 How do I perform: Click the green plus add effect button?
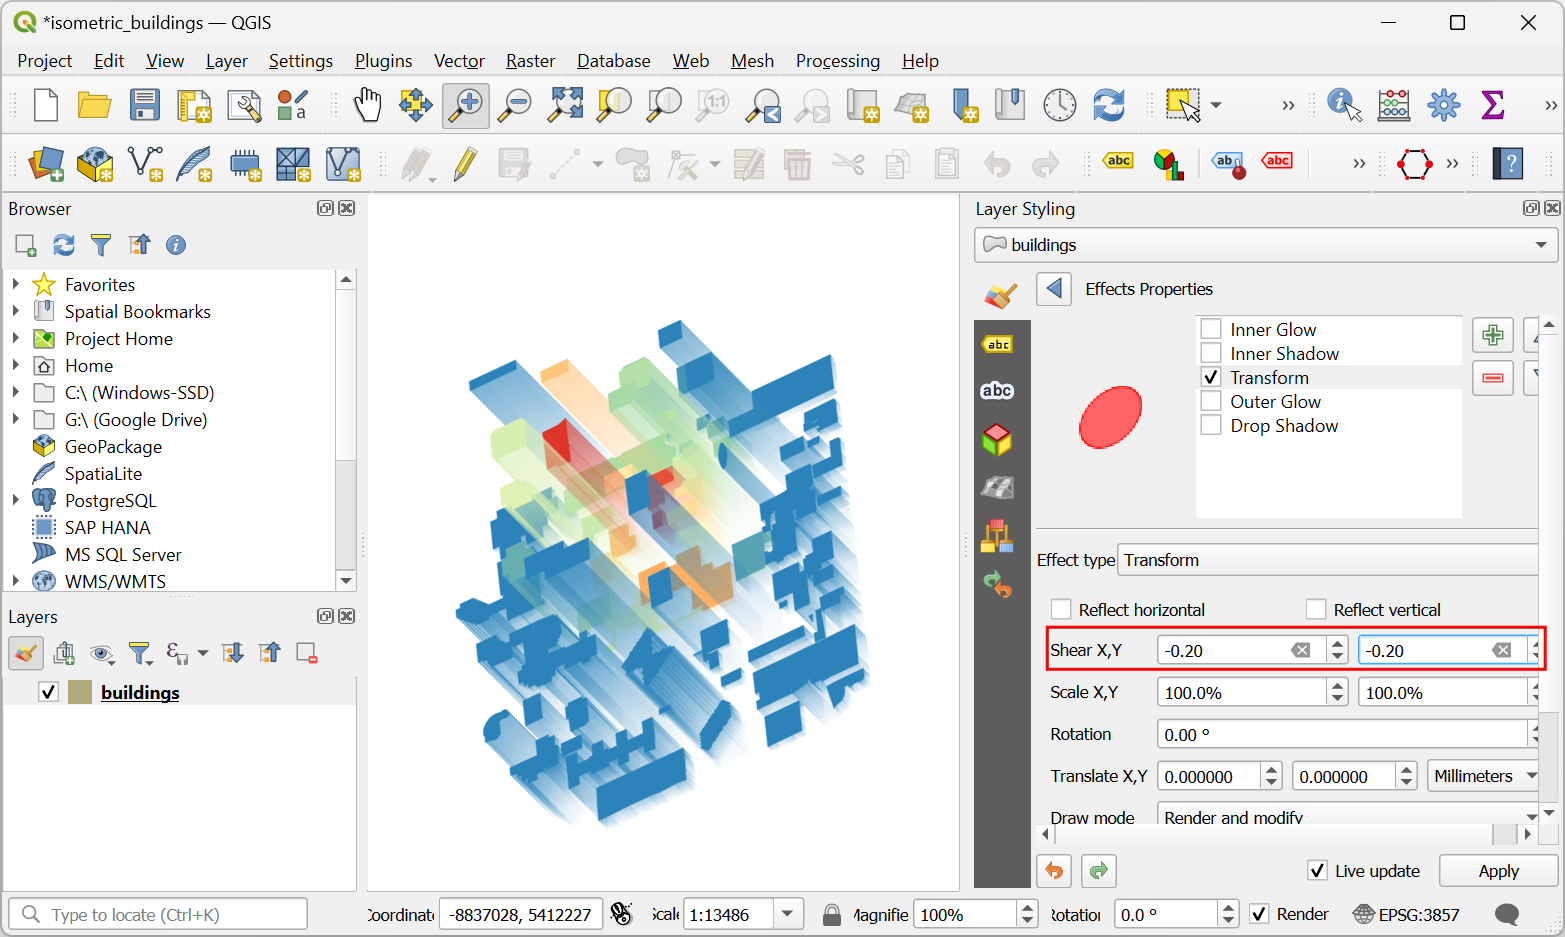1492,335
